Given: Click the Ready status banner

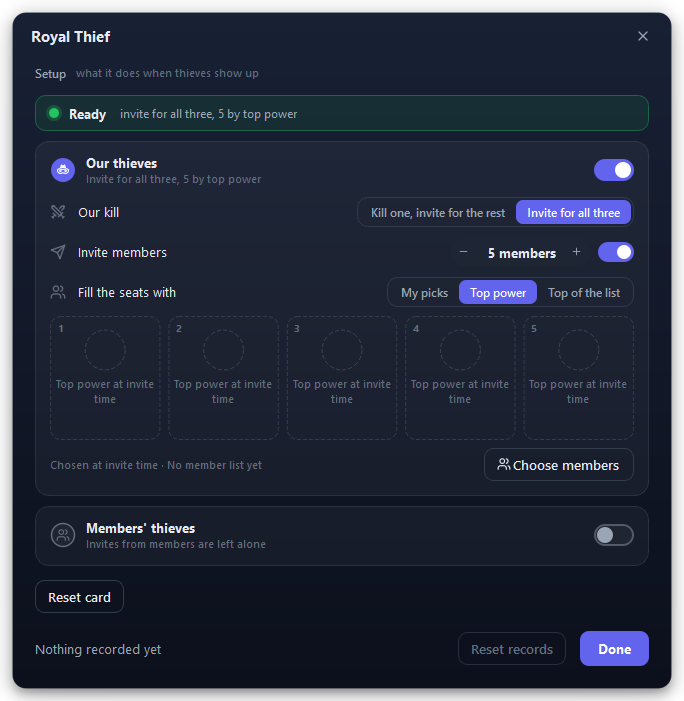Looking at the screenshot, I should click(342, 113).
